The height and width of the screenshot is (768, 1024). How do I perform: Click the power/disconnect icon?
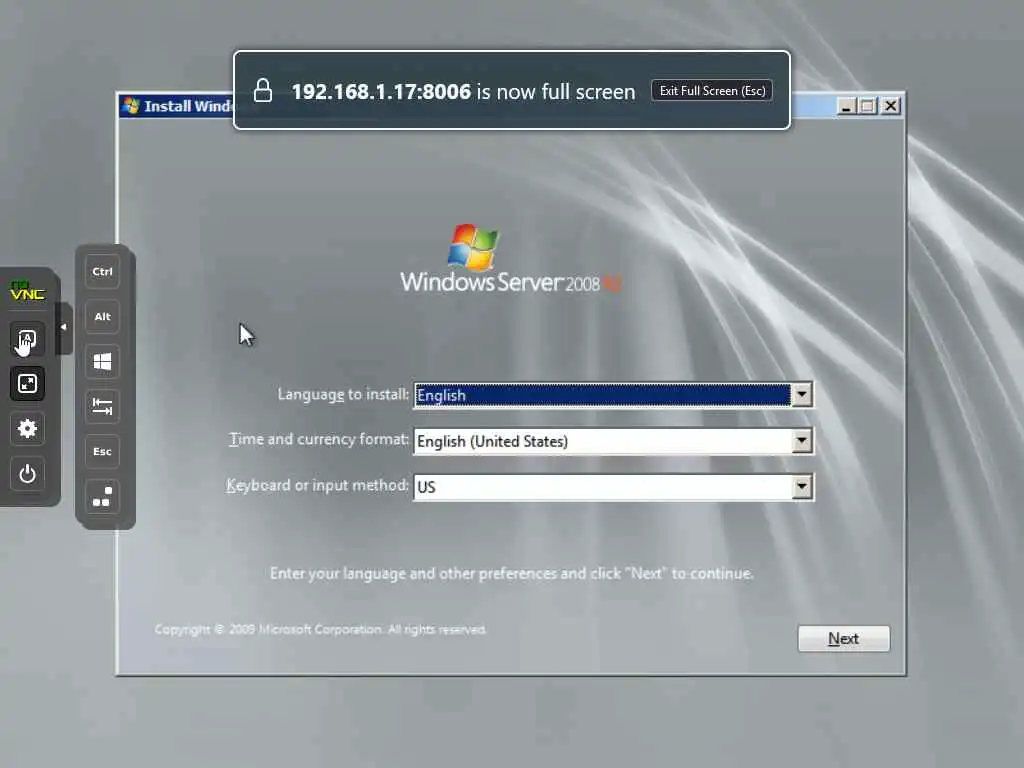pyautogui.click(x=27, y=473)
